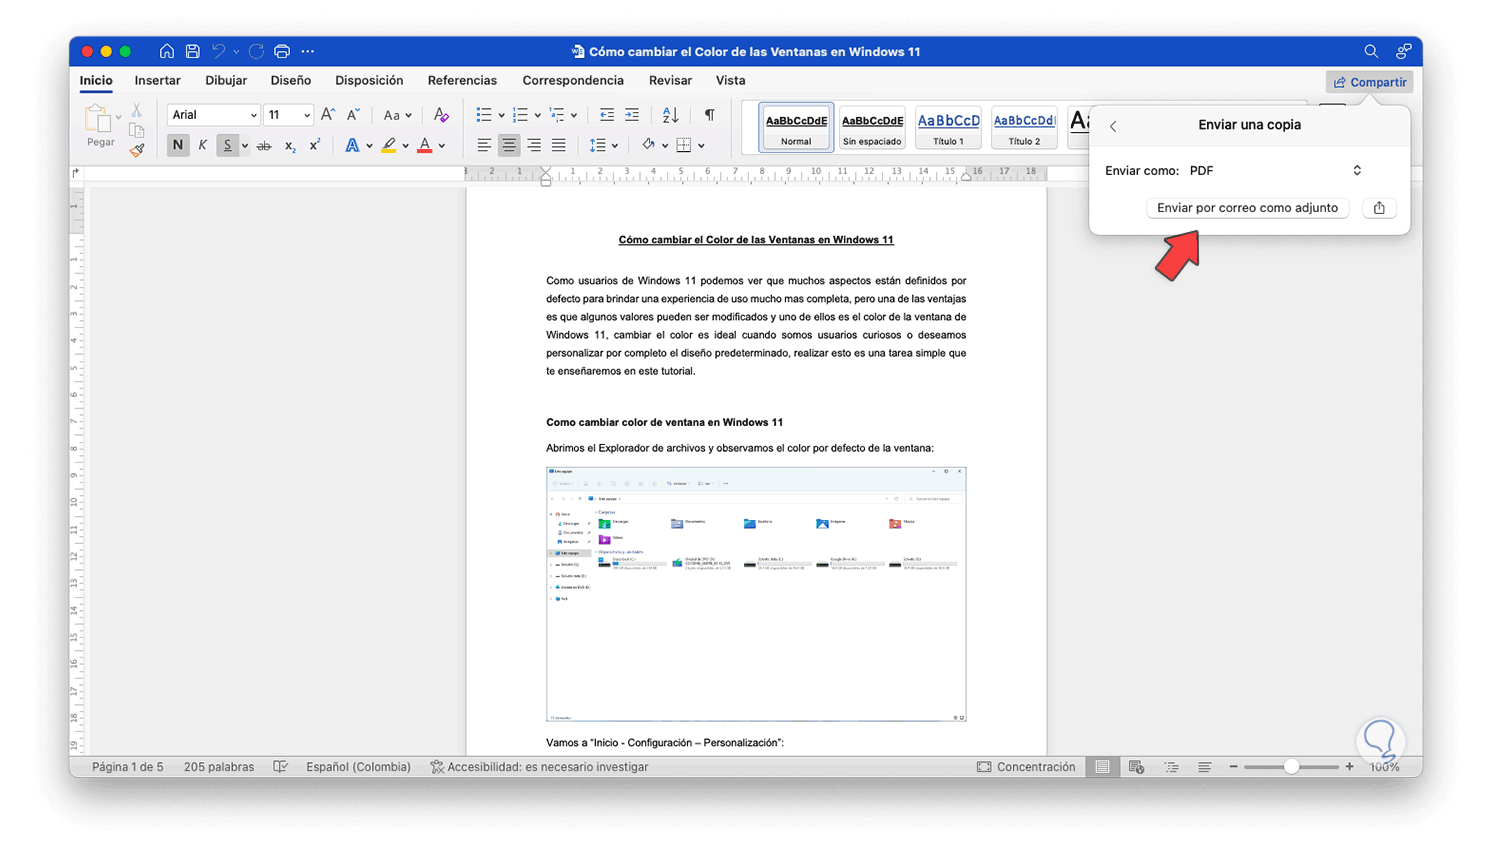Share the copy via the share-sheet icon

pos(1379,208)
